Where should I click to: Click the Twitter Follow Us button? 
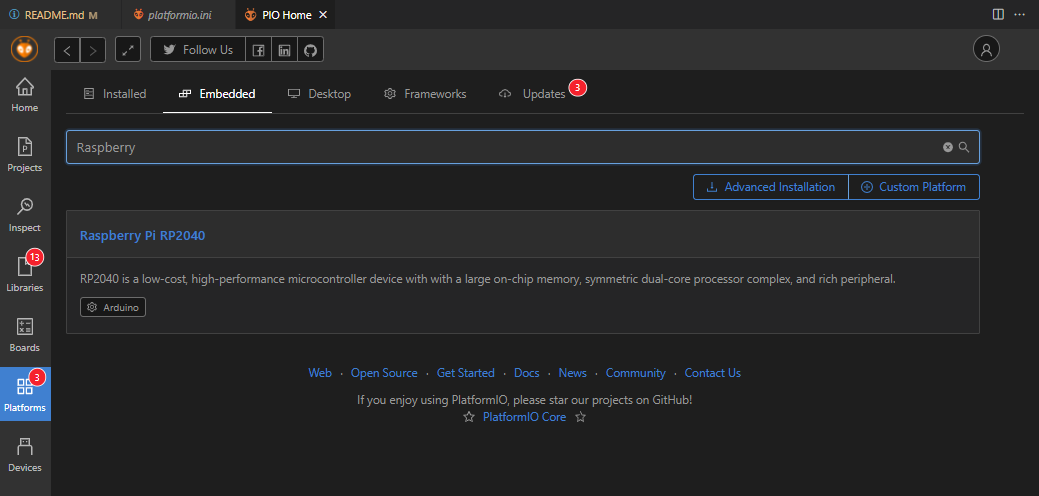click(198, 50)
